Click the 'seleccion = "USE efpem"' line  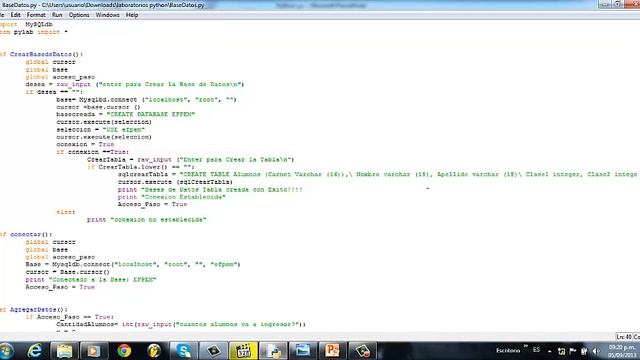100,129
